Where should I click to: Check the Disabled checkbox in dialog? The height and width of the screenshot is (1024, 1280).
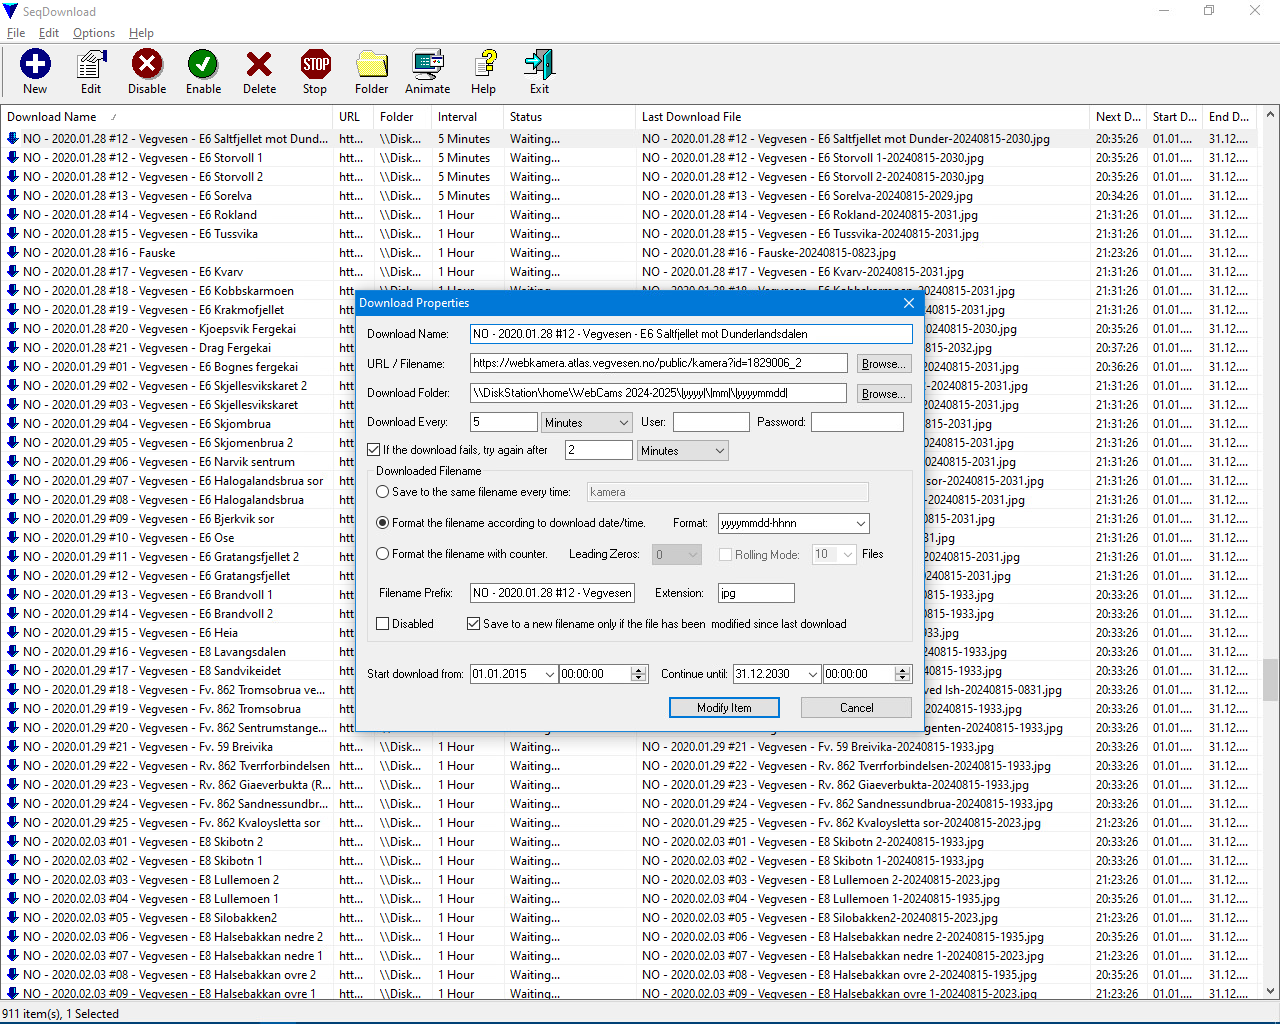[383, 624]
